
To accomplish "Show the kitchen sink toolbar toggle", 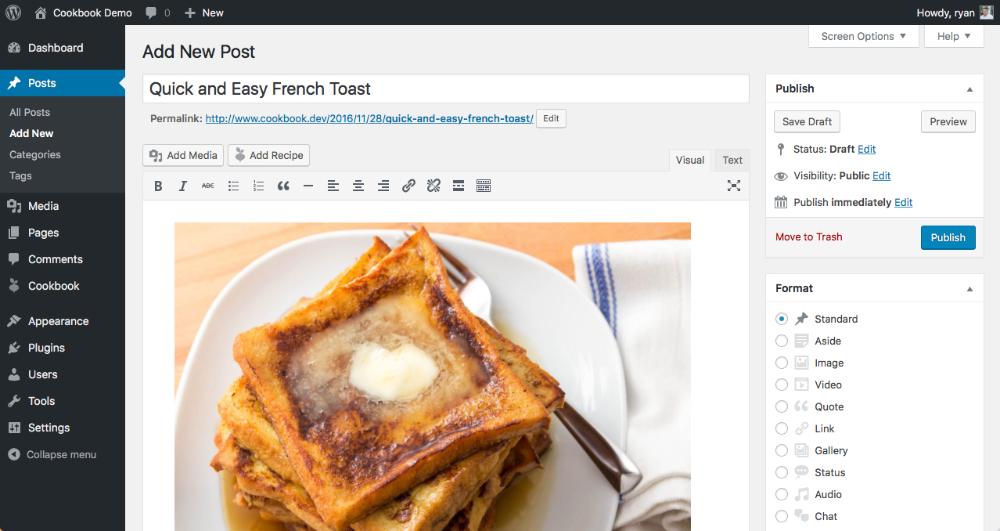I will [483, 185].
